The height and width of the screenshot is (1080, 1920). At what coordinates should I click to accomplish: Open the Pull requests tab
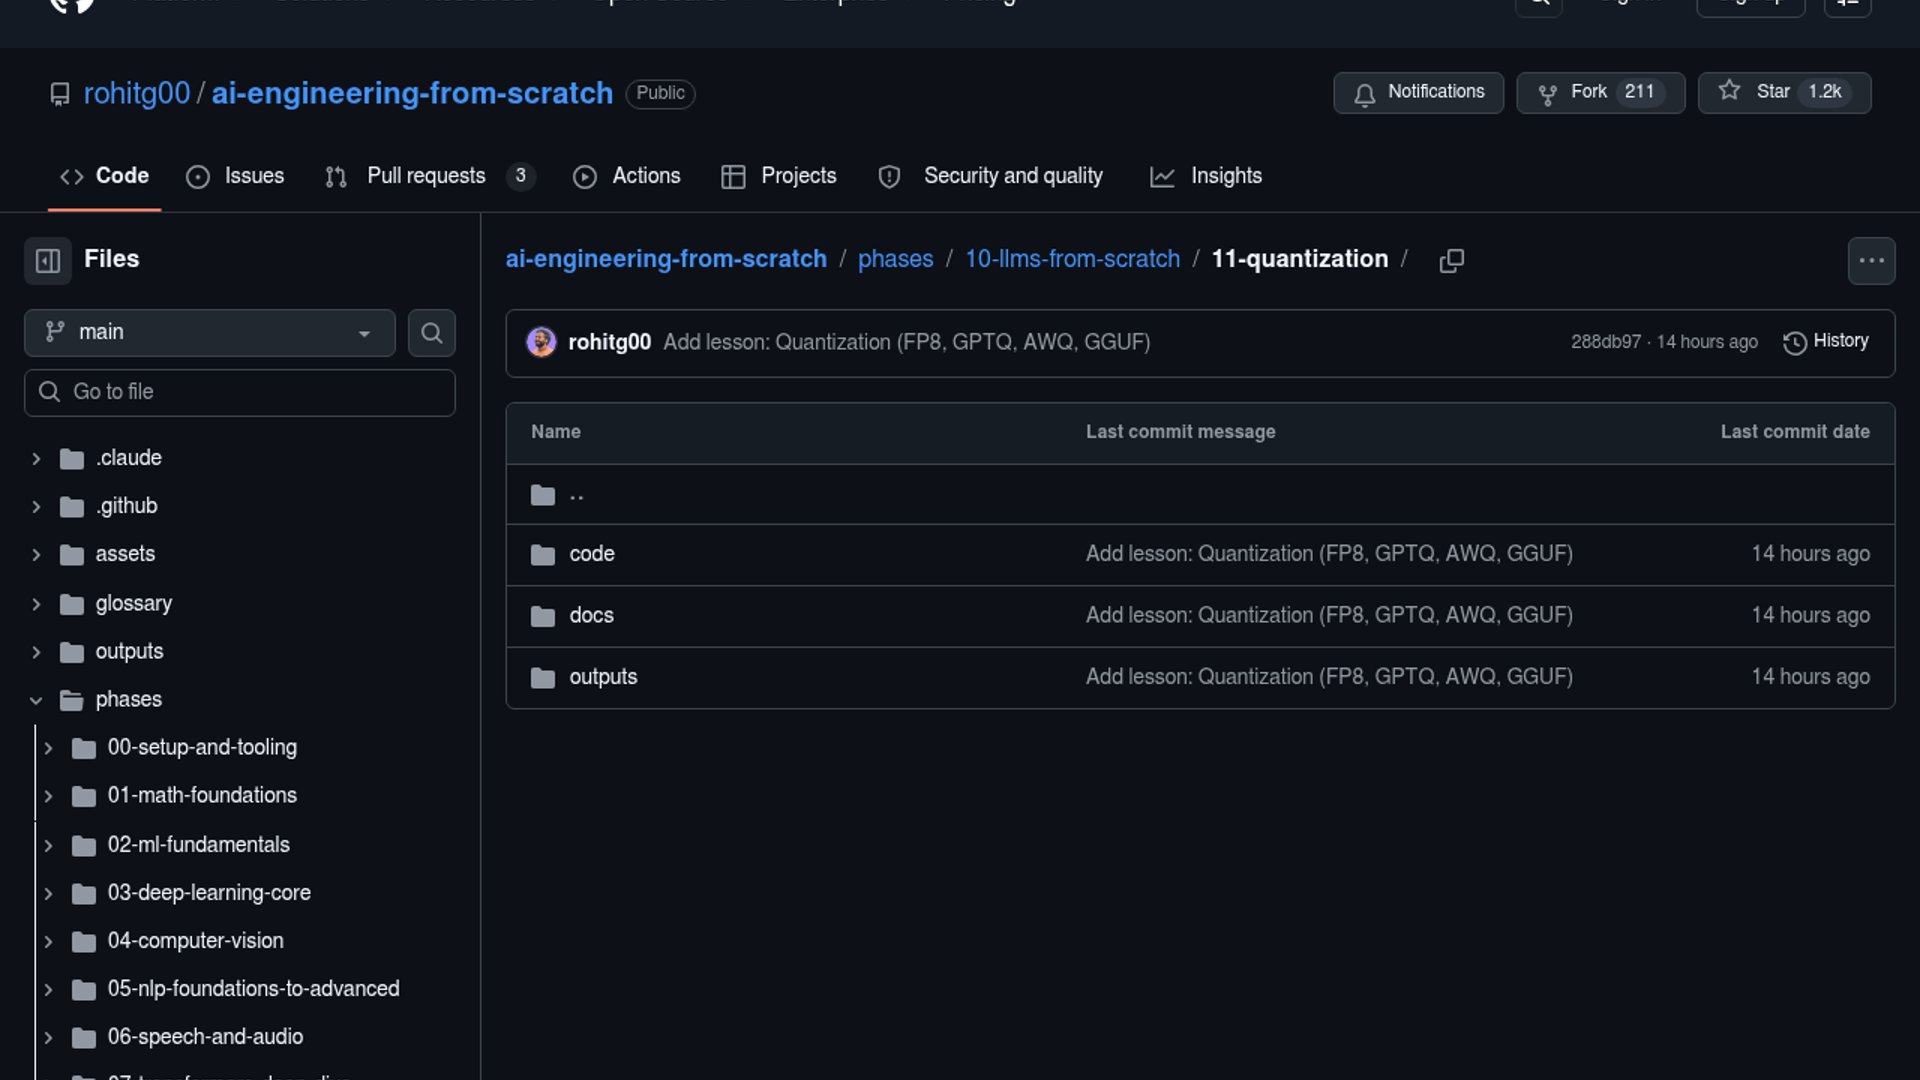click(x=426, y=177)
